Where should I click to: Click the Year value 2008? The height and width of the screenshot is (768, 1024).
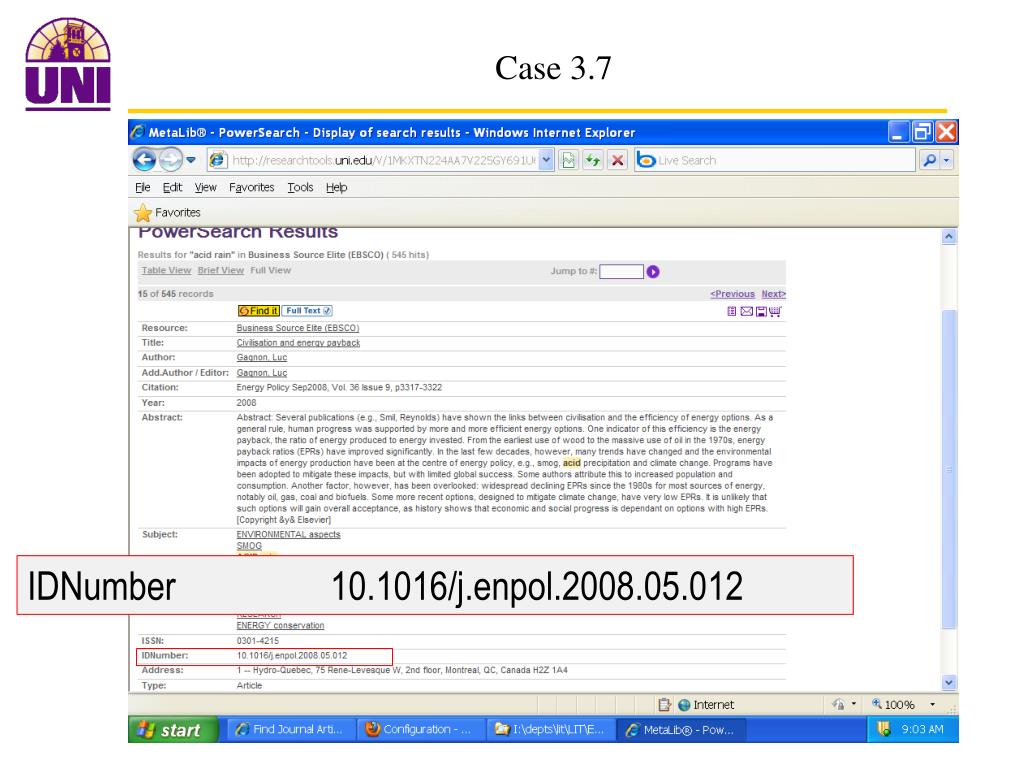tap(246, 403)
